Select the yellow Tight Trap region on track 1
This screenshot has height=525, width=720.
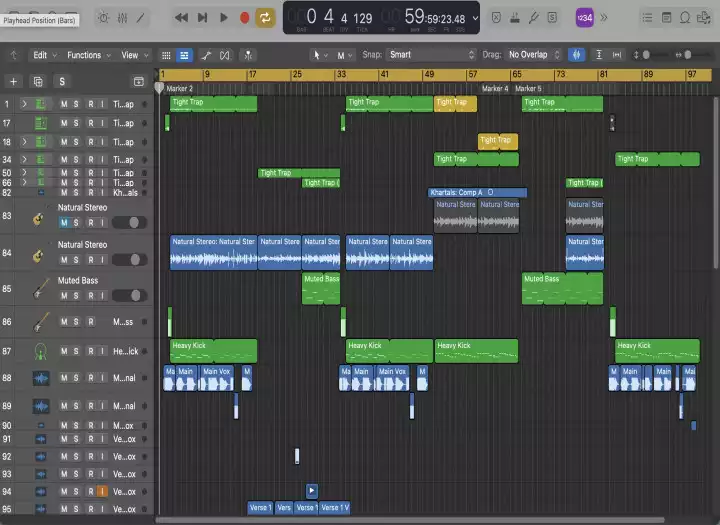tap(455, 104)
